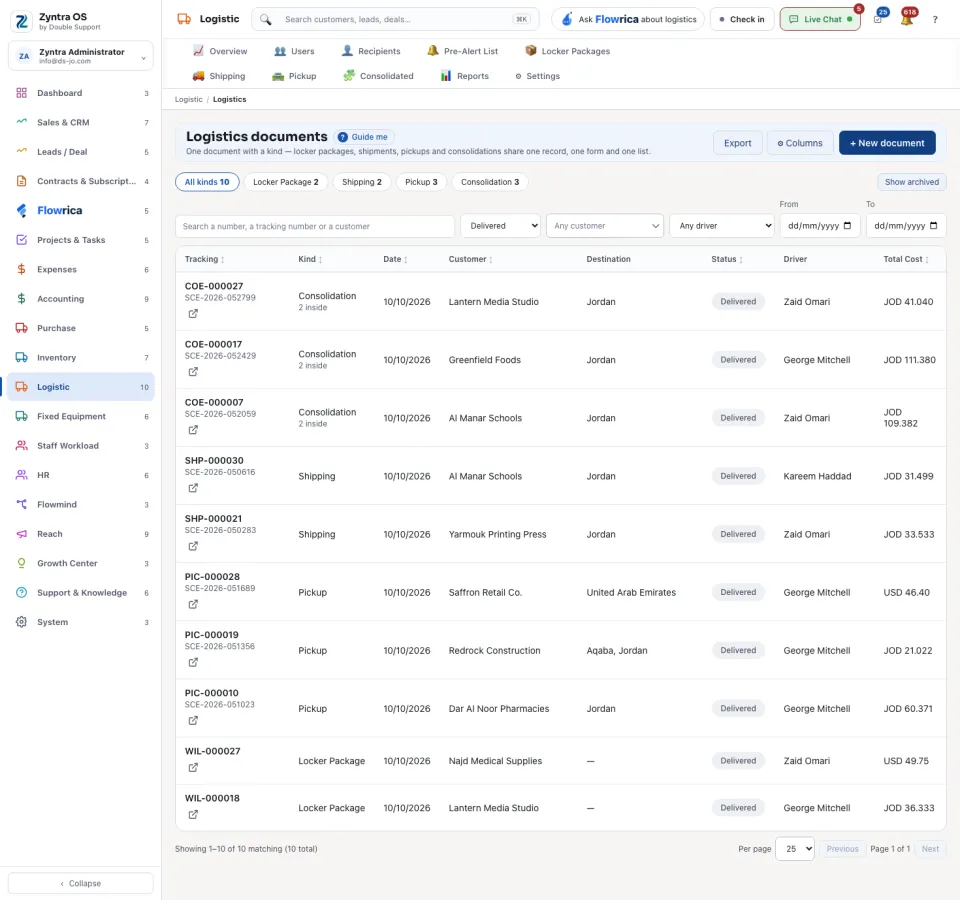Open Inventory in the sidebar

[81, 358]
